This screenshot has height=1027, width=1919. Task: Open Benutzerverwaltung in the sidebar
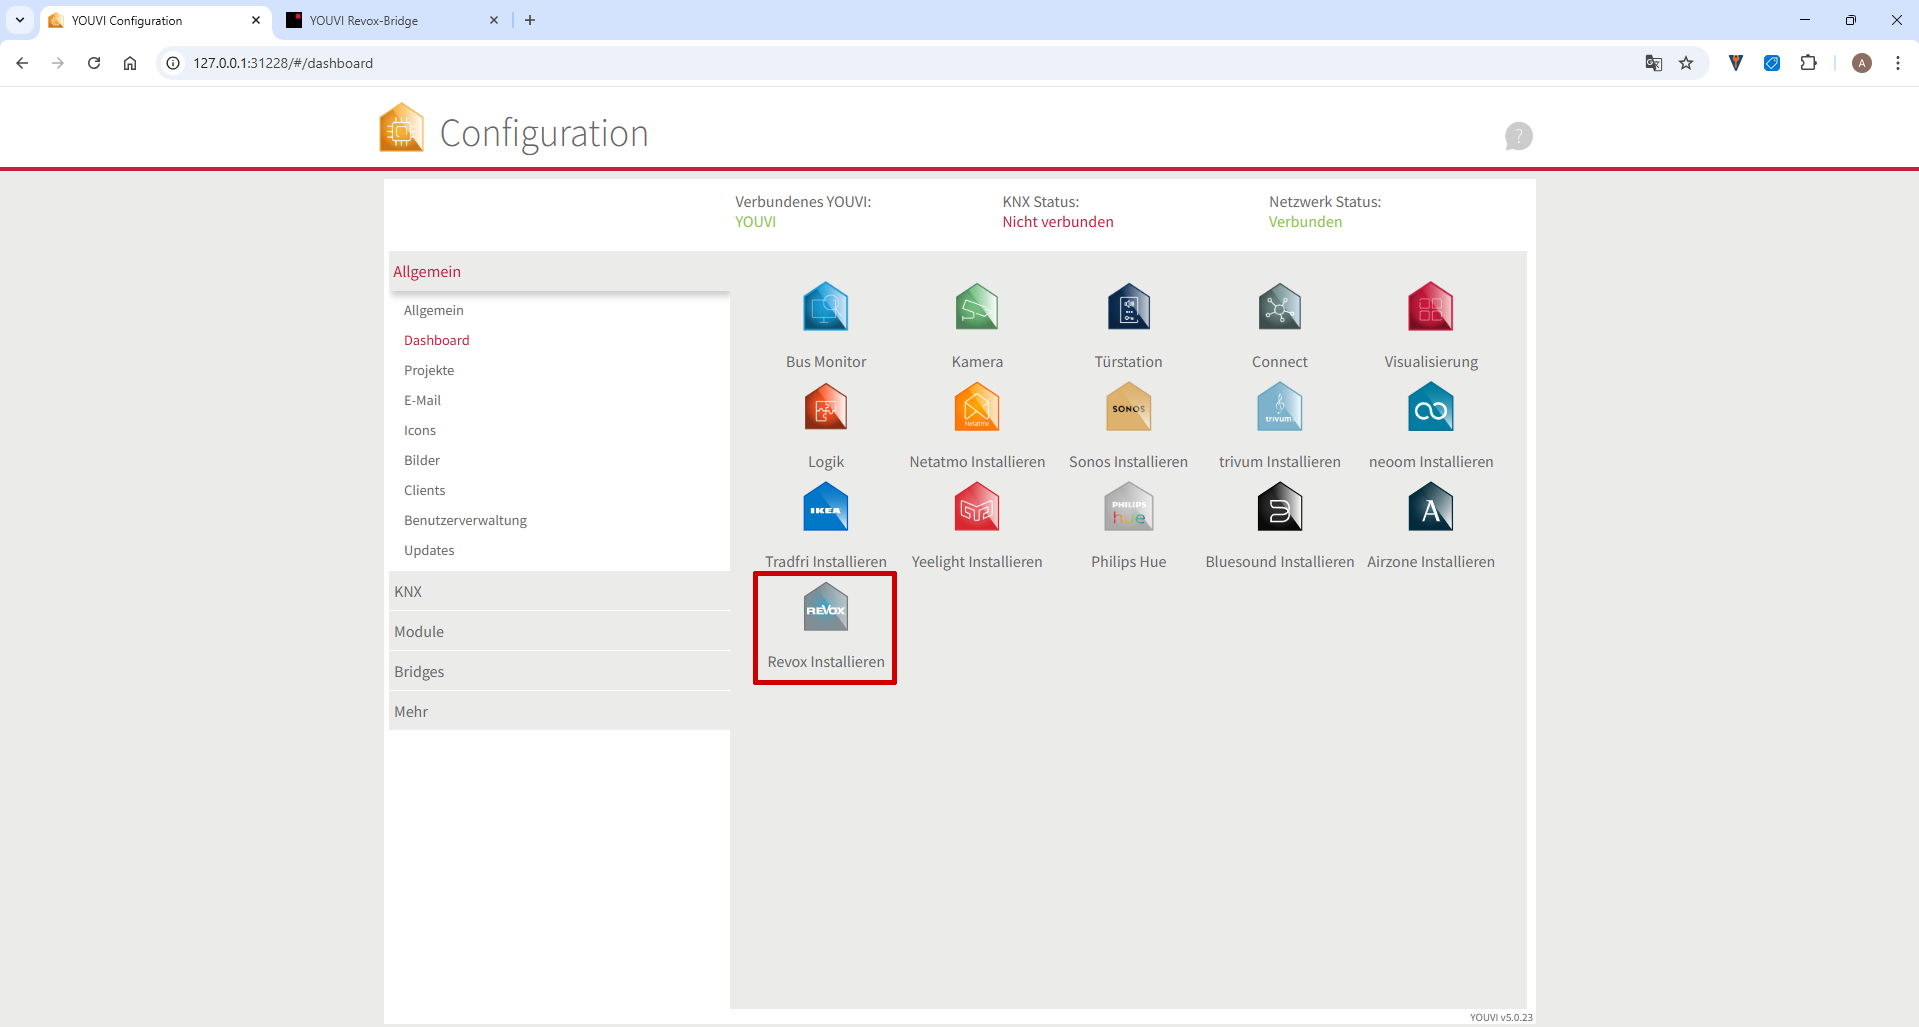(465, 520)
